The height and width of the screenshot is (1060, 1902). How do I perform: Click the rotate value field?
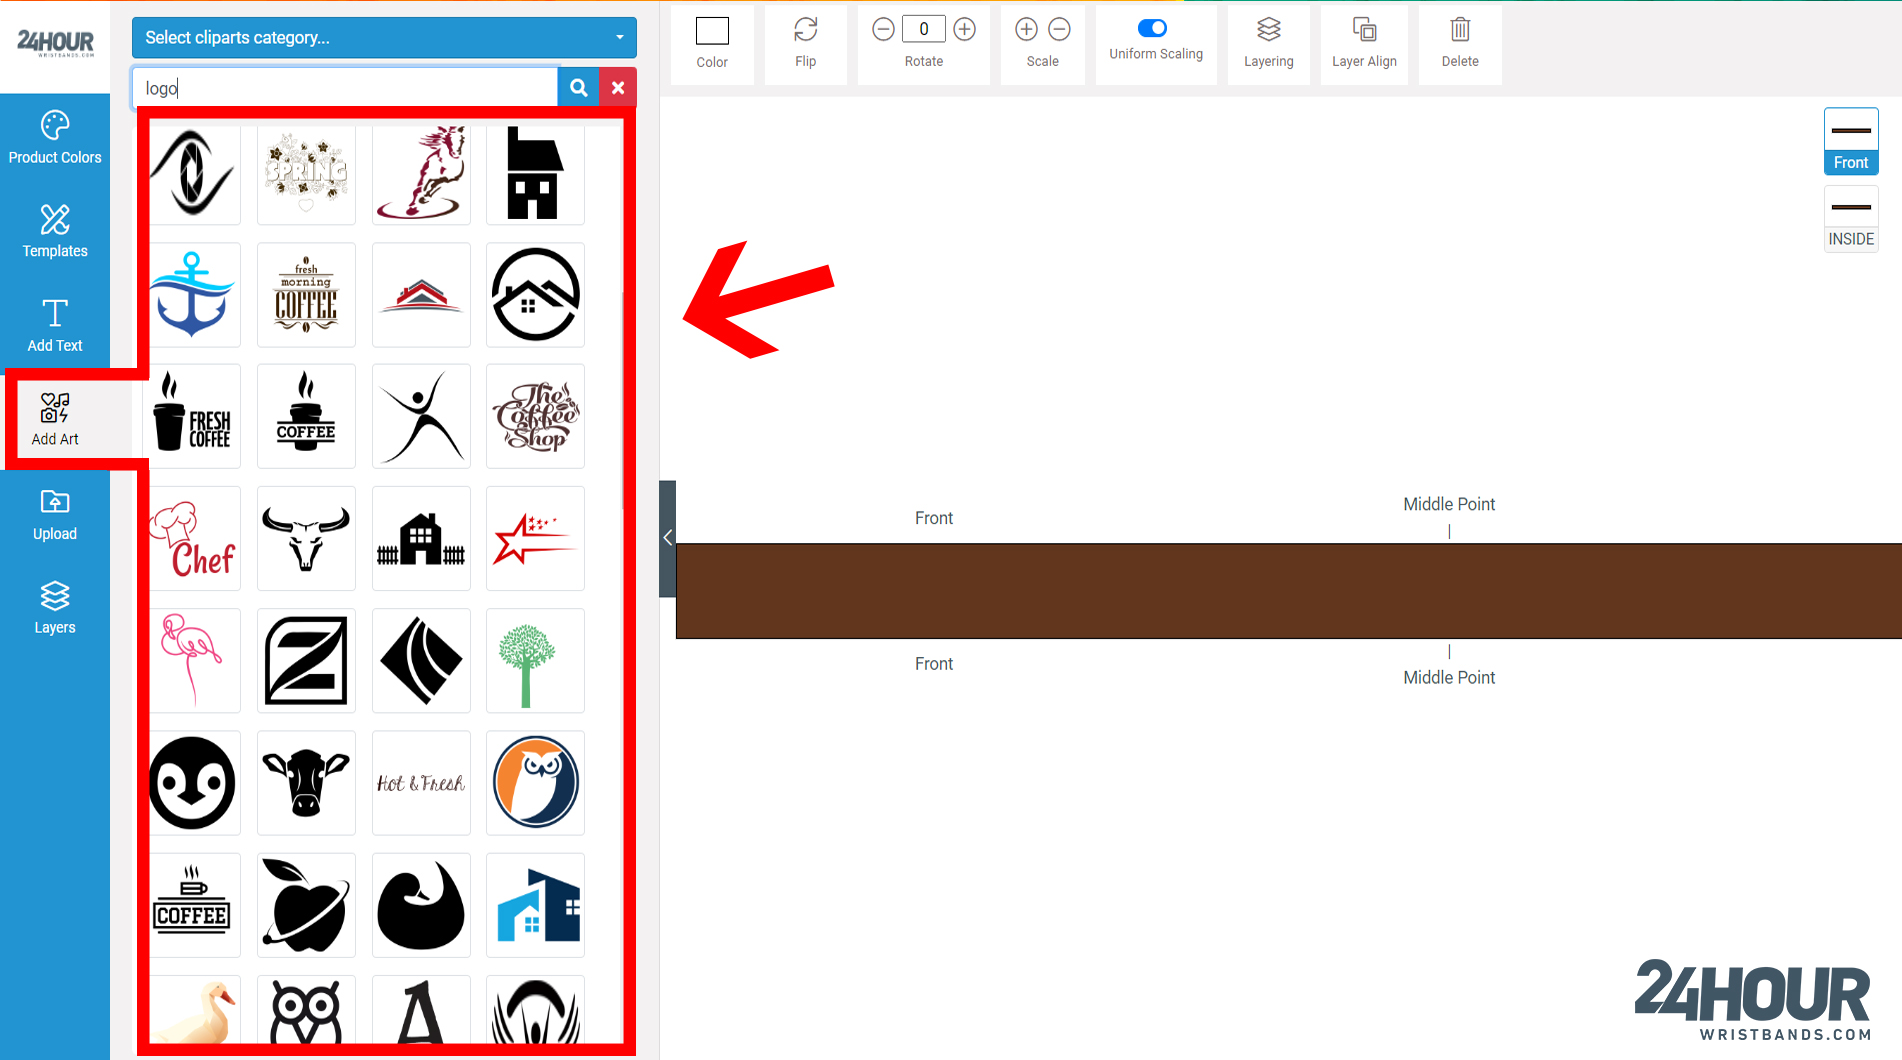pyautogui.click(x=924, y=29)
